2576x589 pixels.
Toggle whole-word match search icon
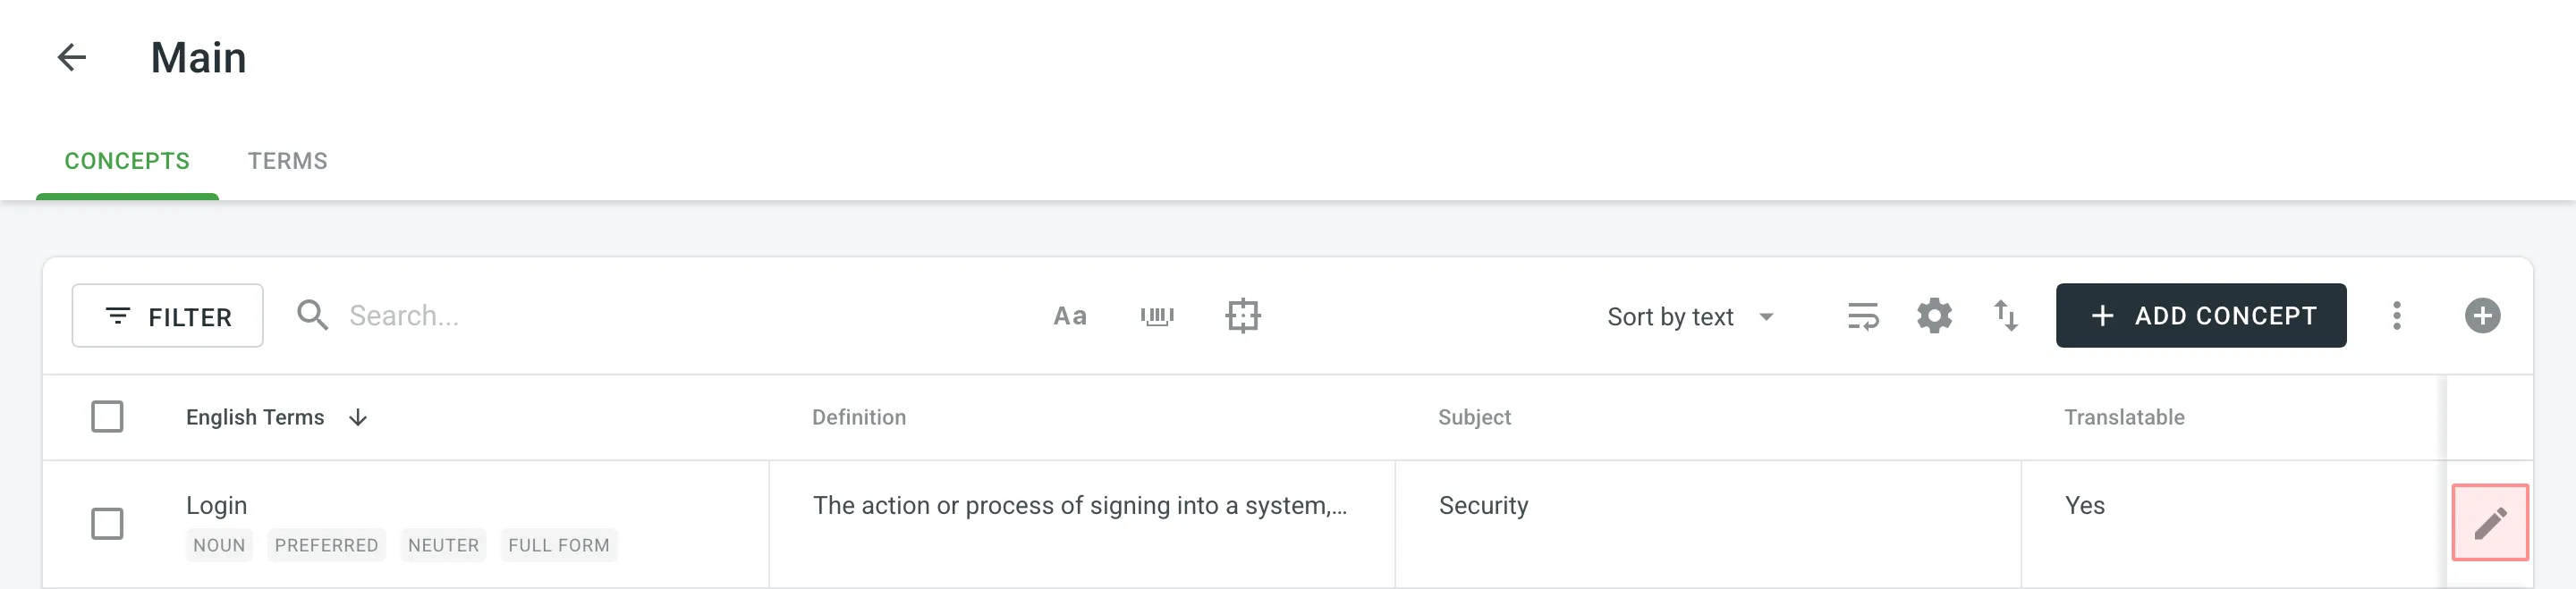click(x=1156, y=316)
